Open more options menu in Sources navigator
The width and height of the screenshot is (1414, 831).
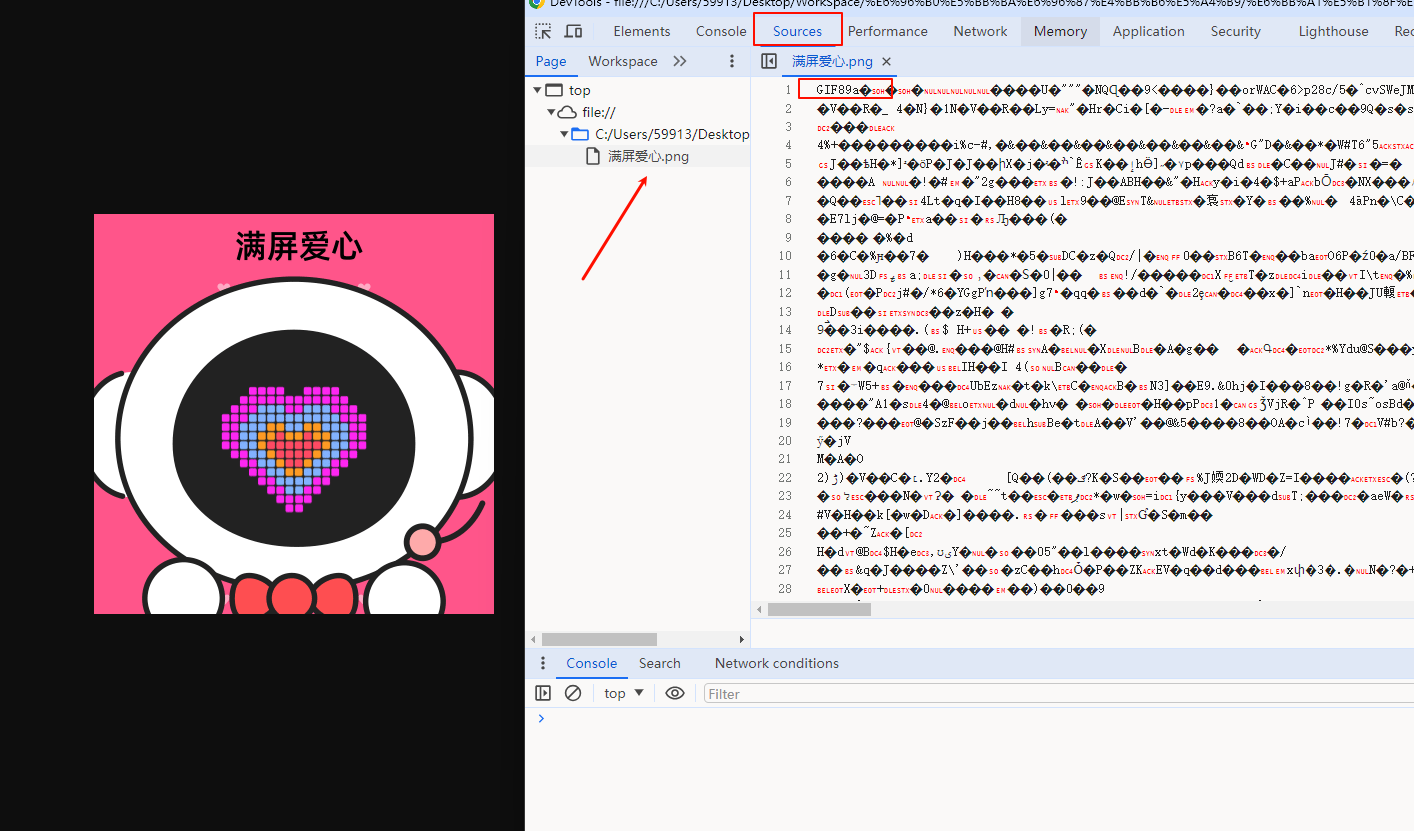732,61
